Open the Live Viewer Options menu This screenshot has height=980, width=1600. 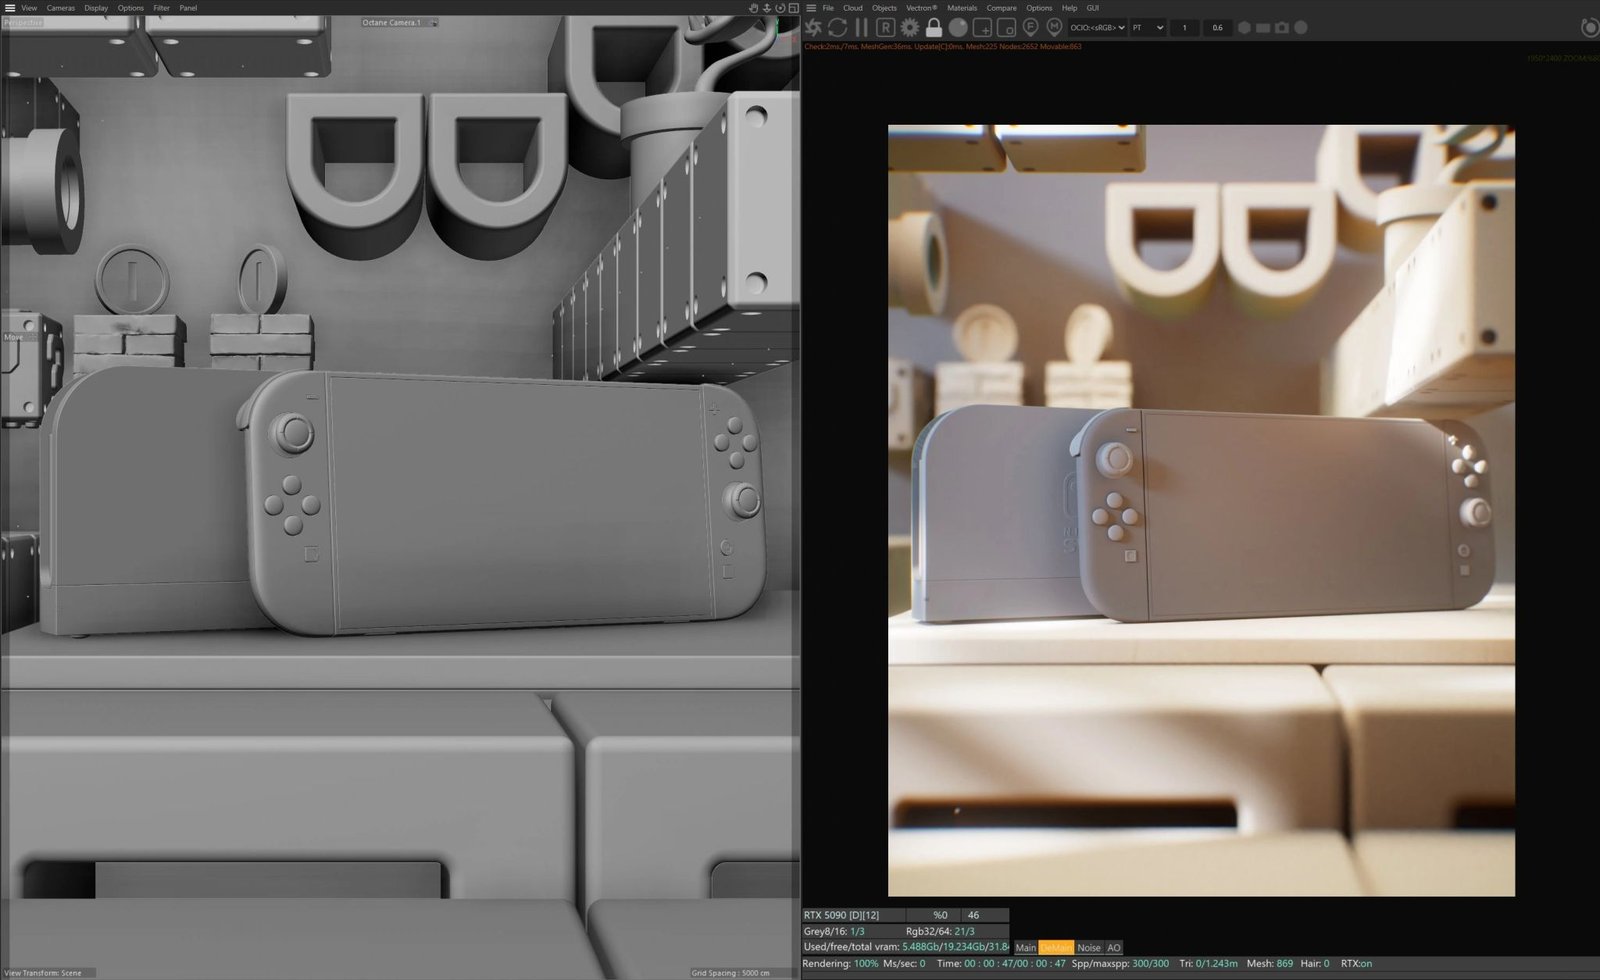click(x=1039, y=8)
